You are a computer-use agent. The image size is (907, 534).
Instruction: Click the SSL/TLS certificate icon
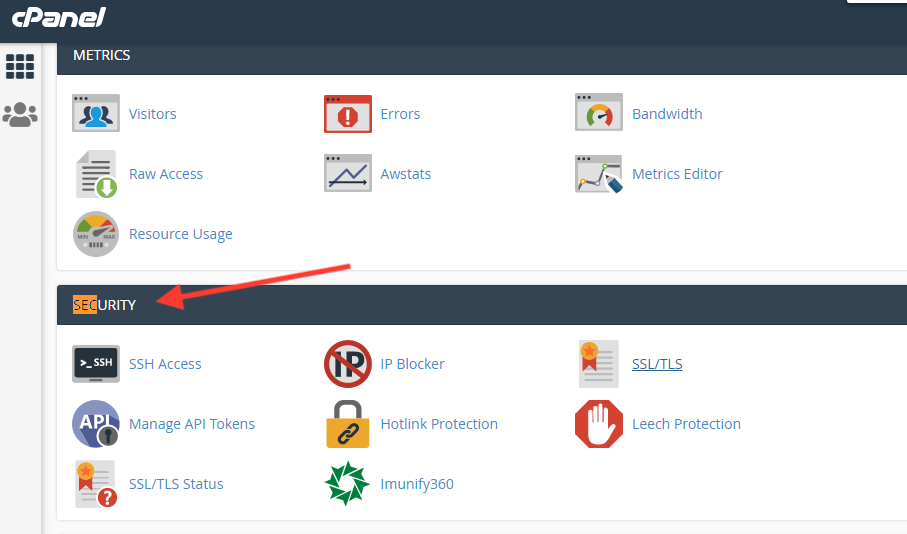[599, 364]
